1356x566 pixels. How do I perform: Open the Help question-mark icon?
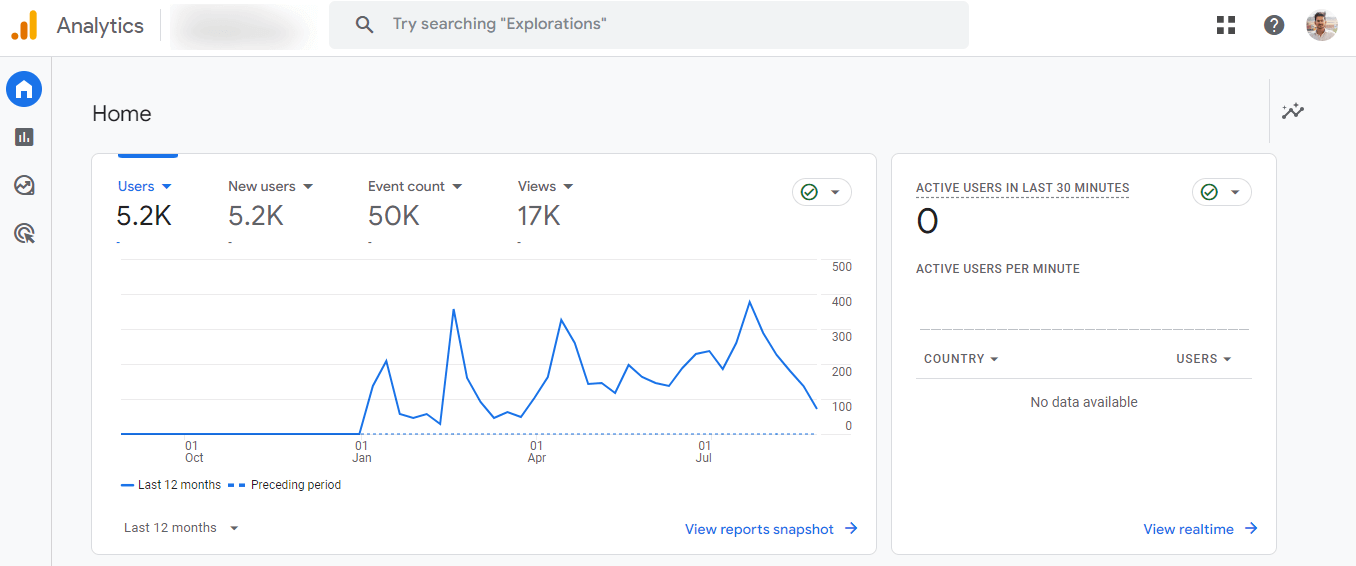point(1274,25)
